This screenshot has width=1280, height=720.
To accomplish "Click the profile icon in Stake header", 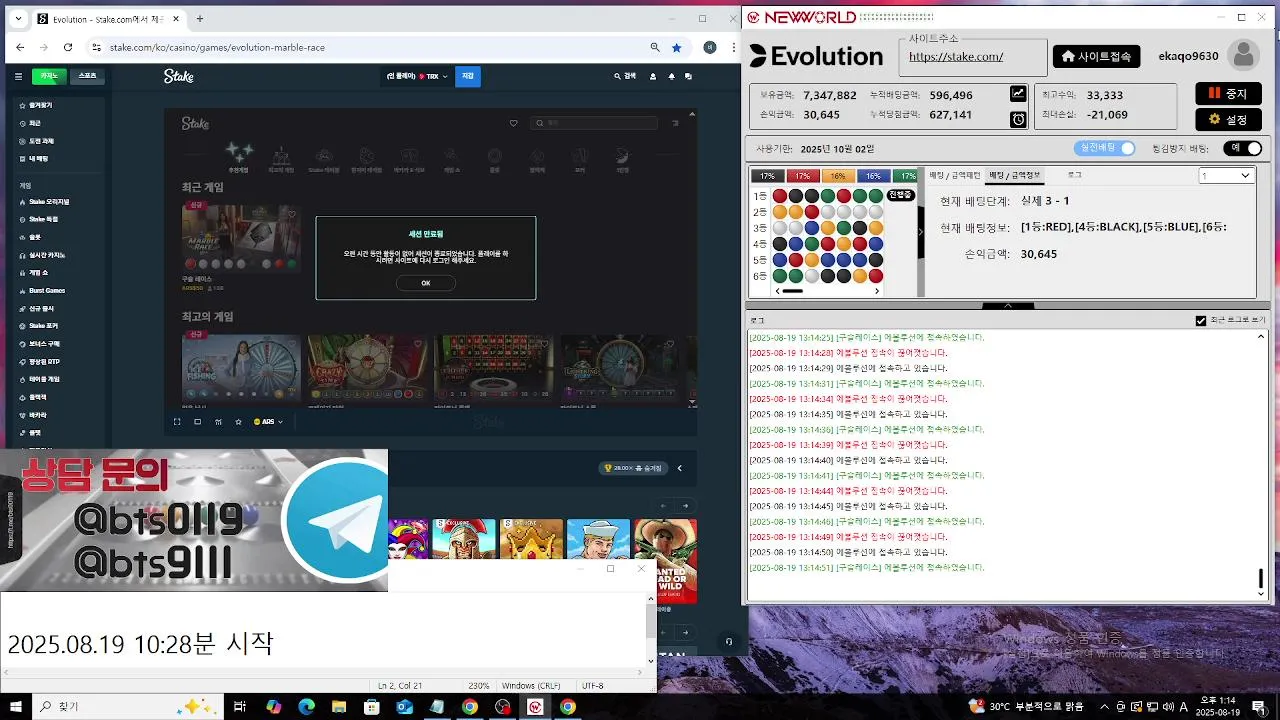I will 653,76.
